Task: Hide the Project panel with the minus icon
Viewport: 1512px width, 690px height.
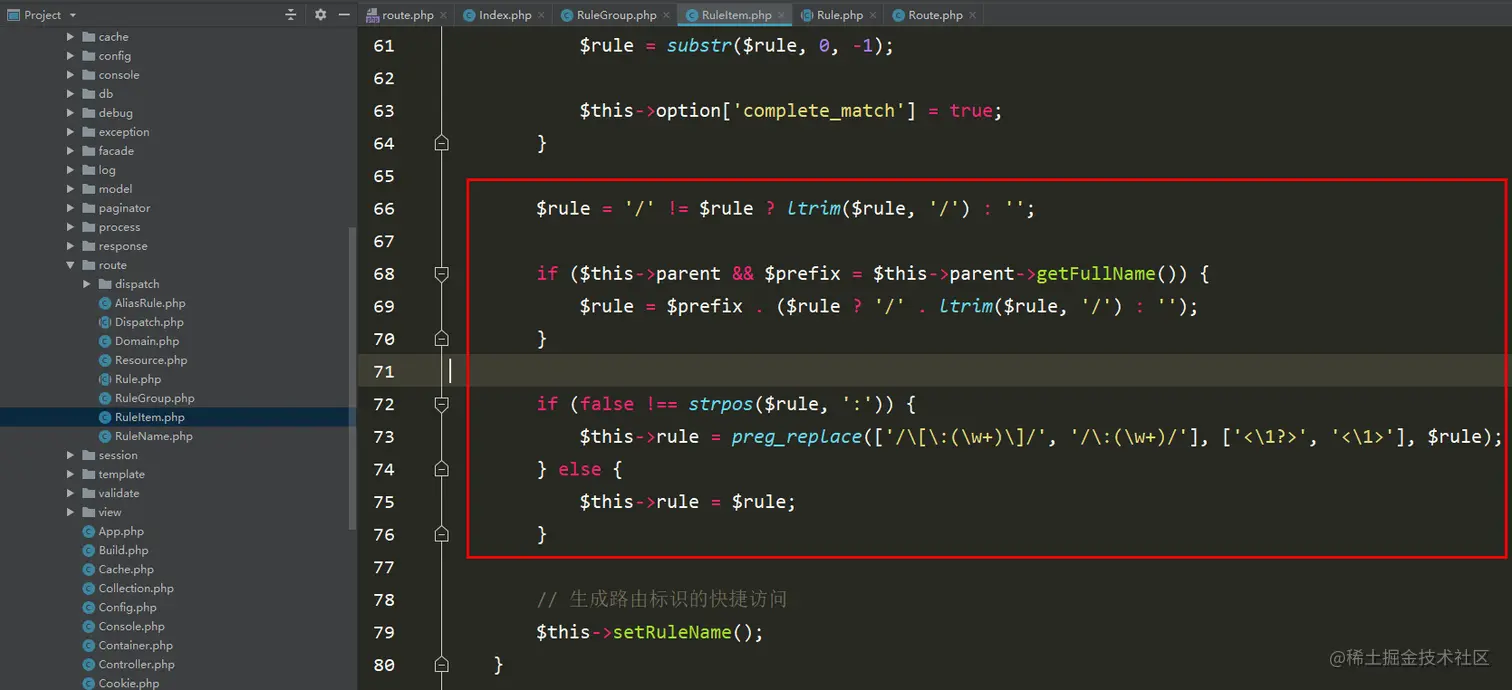Action: coord(344,15)
